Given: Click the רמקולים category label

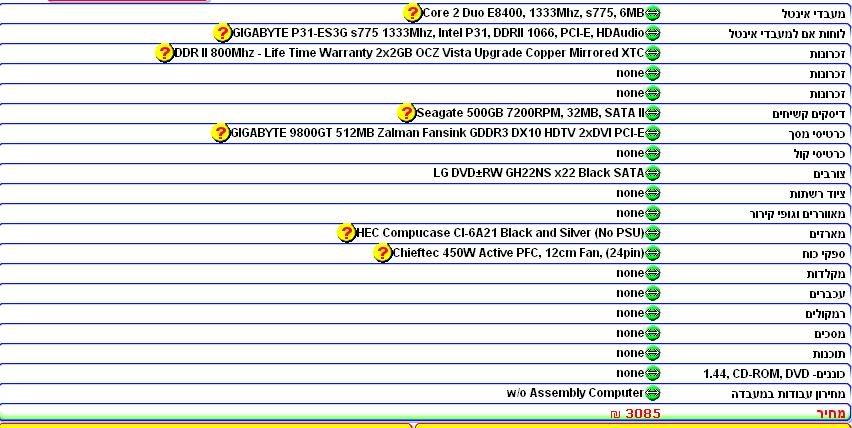Looking at the screenshot, I should tap(826, 314).
